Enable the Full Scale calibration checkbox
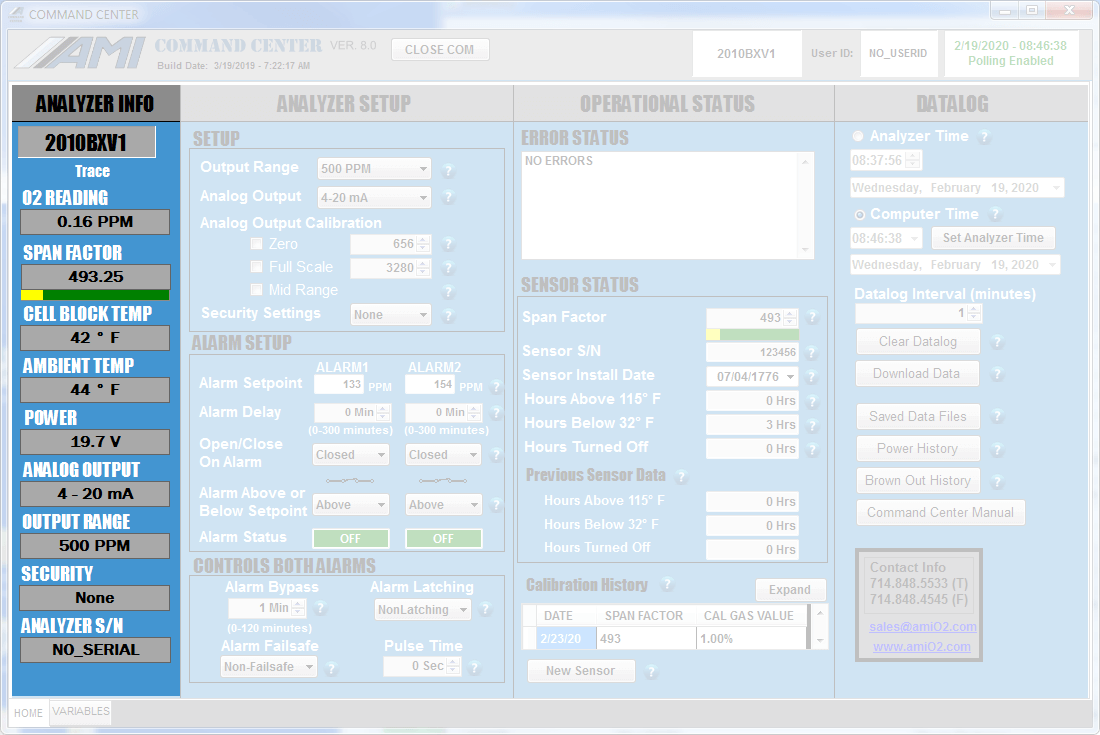This screenshot has width=1100, height=735. point(257,267)
